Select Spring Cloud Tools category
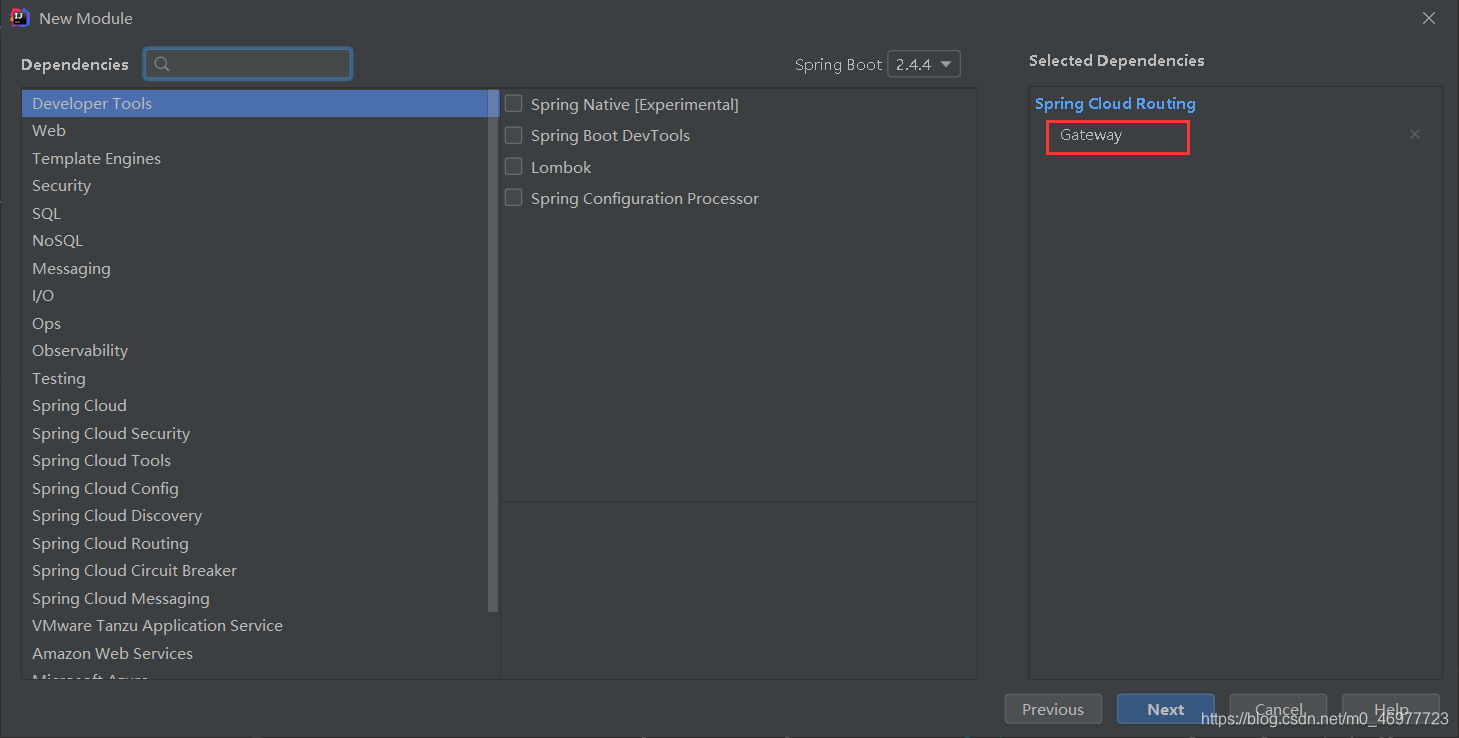Viewport: 1459px width, 738px height. coord(255,461)
